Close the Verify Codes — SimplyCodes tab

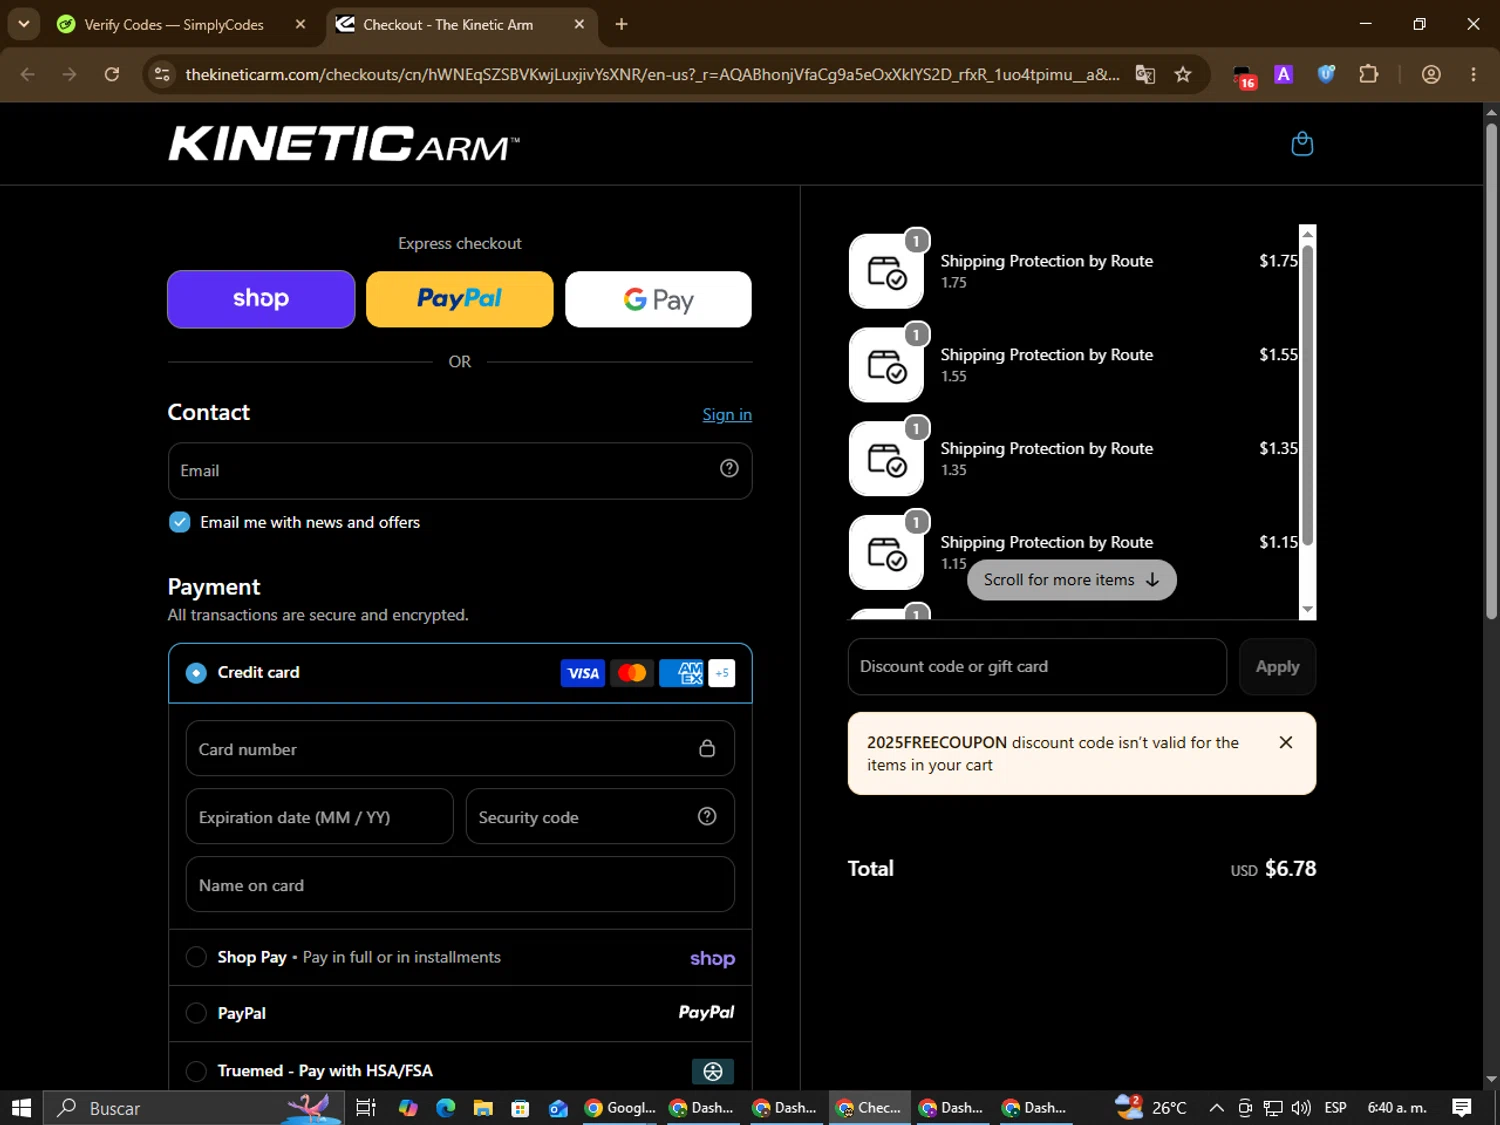pyautogui.click(x=300, y=24)
